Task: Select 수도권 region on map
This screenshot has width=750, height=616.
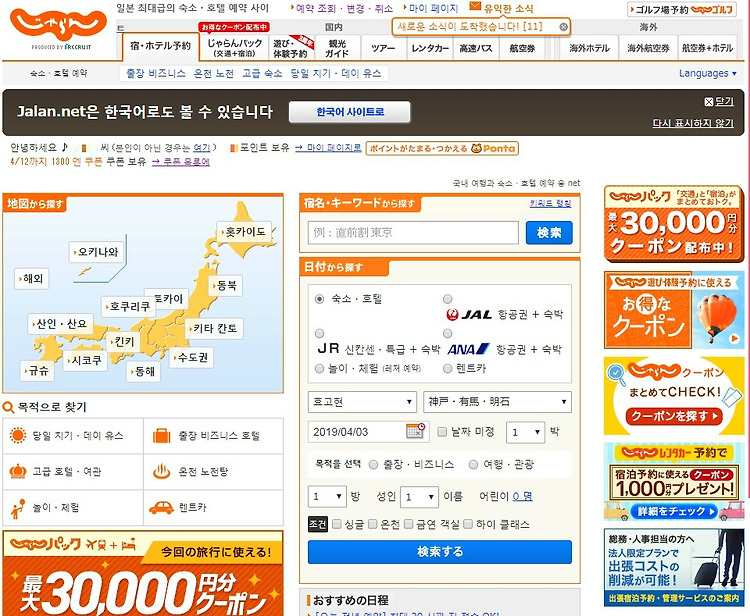Action: 191,357
